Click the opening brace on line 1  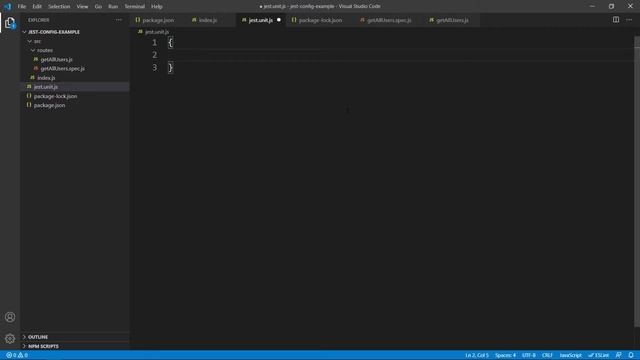coord(170,42)
